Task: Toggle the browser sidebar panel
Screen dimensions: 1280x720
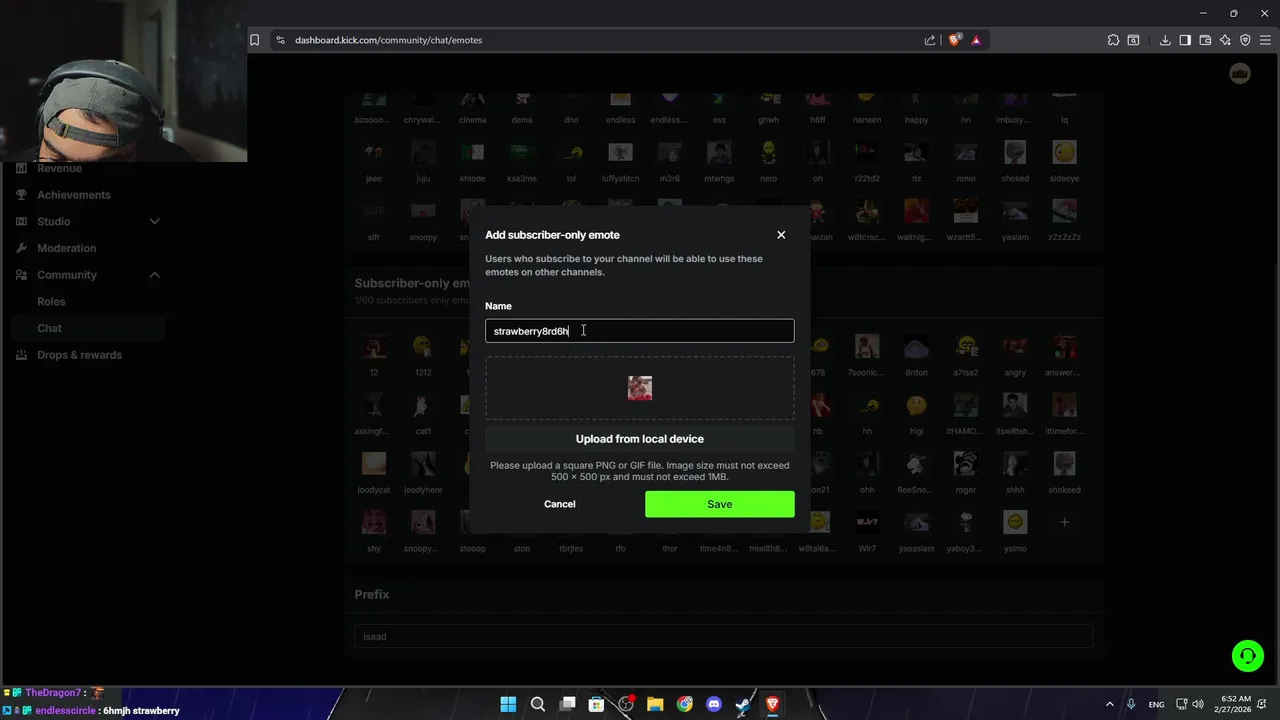Action: [x=1185, y=40]
